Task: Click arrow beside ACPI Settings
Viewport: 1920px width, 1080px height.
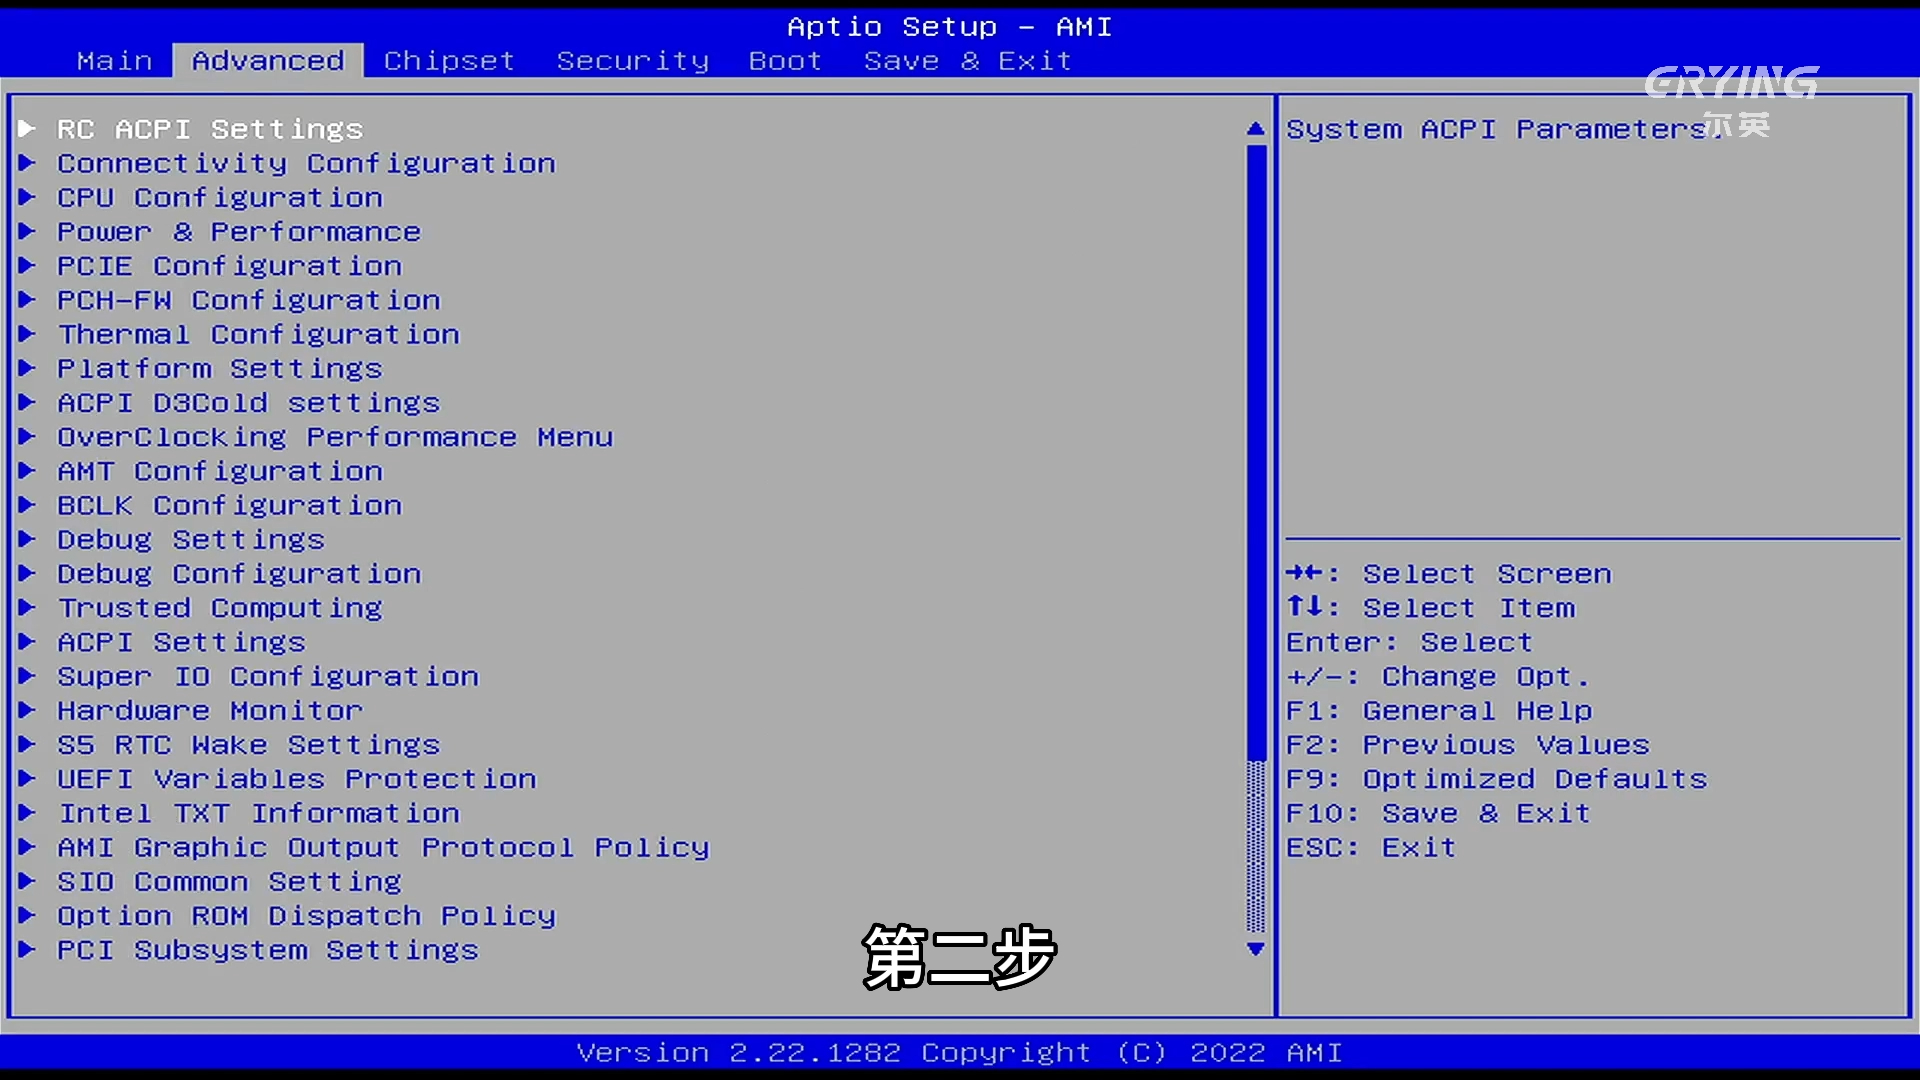Action: pos(27,641)
